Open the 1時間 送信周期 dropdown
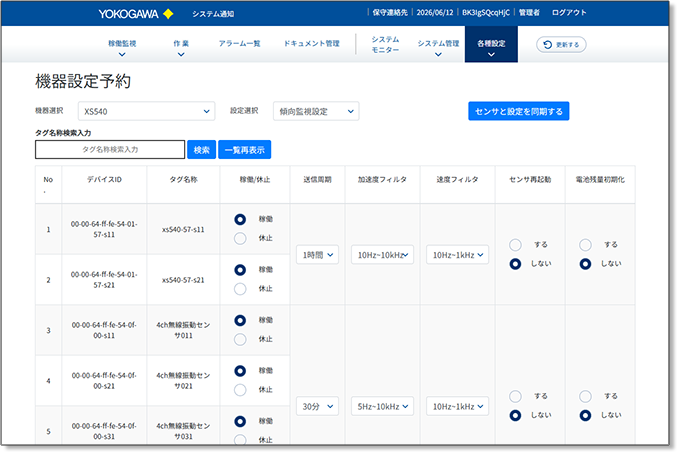The height and width of the screenshot is (452, 677). tap(317, 255)
